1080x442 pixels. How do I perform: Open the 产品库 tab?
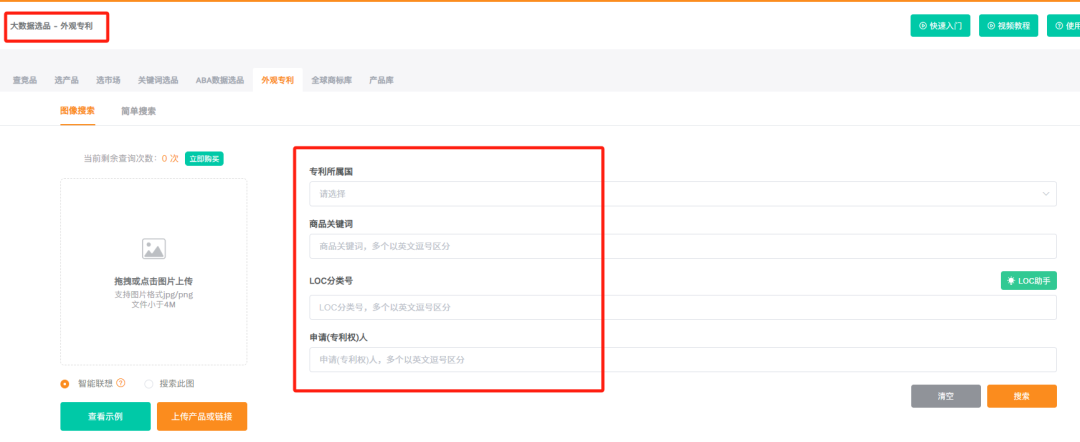coord(381,81)
